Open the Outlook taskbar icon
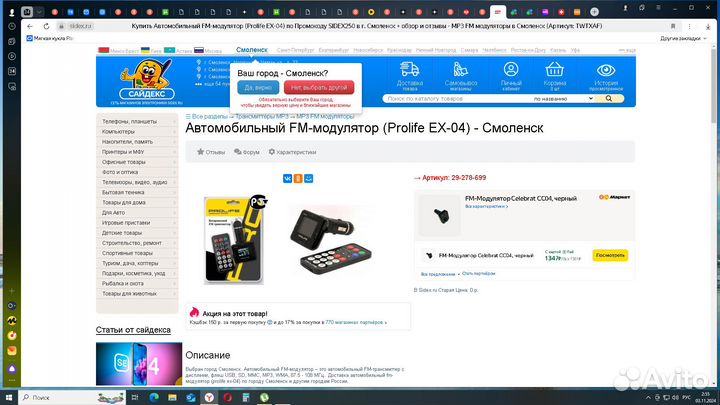Image resolution: width=720 pixels, height=405 pixels. pyautogui.click(x=191, y=397)
